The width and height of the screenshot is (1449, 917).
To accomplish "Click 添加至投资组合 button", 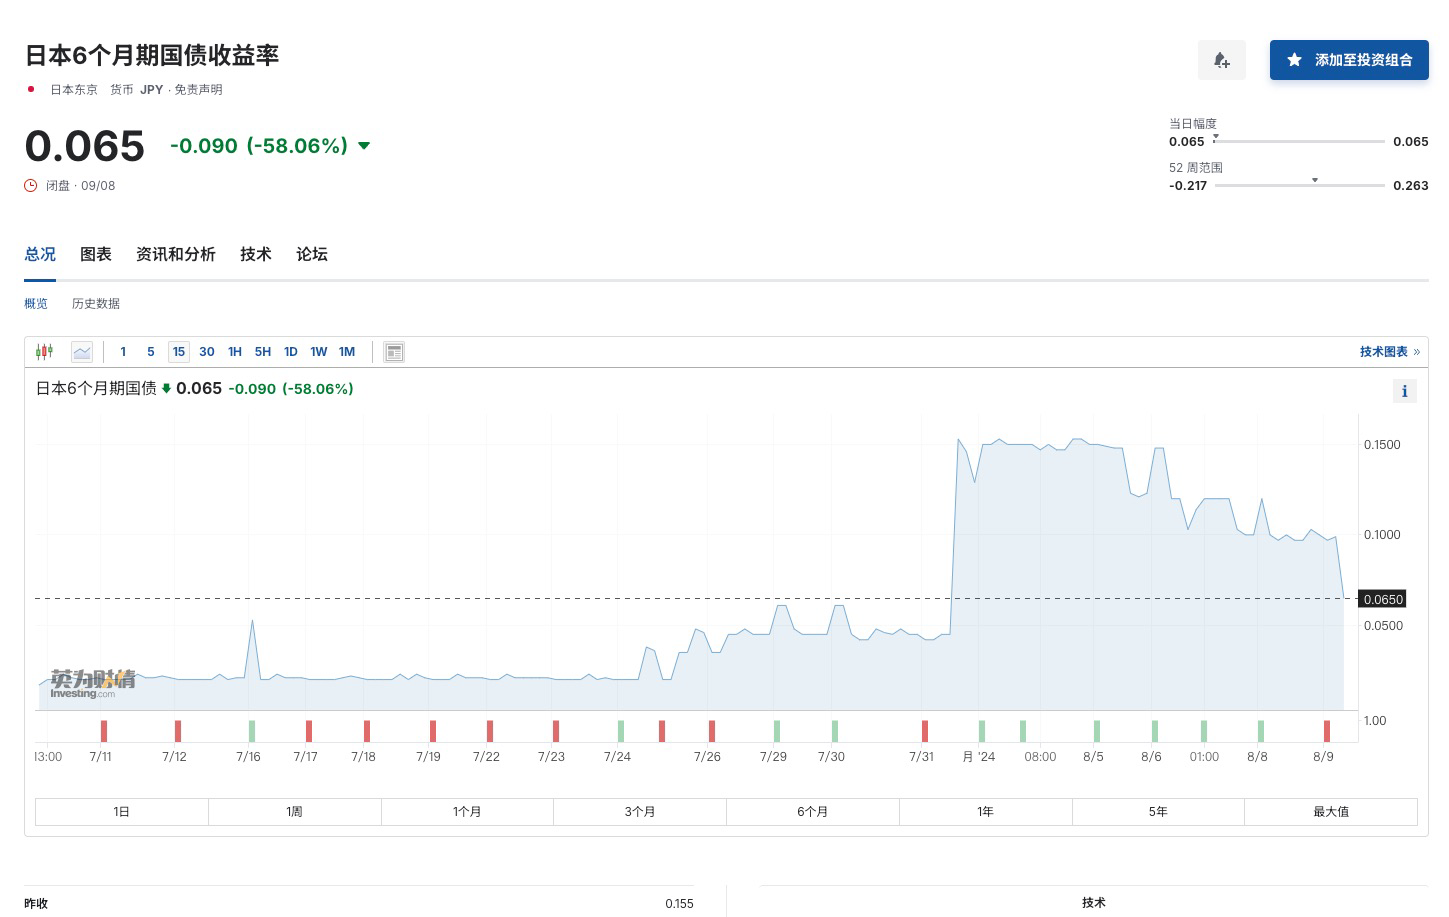I will click(x=1348, y=60).
